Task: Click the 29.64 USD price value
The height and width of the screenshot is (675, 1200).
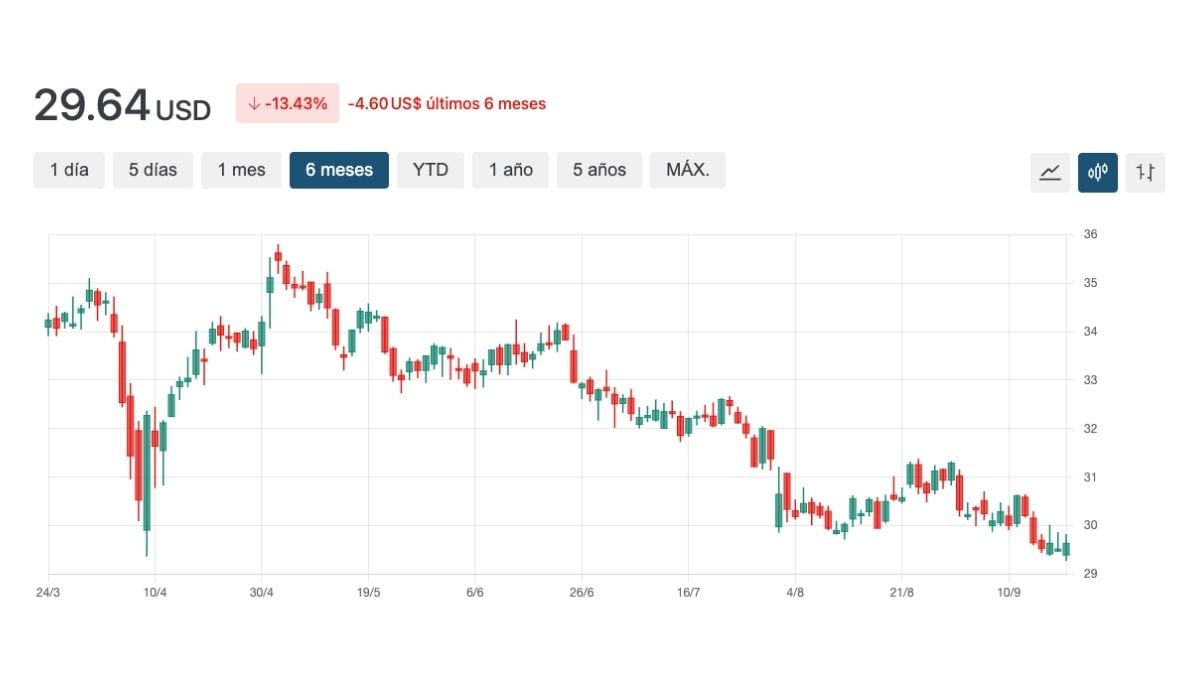Action: (122, 106)
